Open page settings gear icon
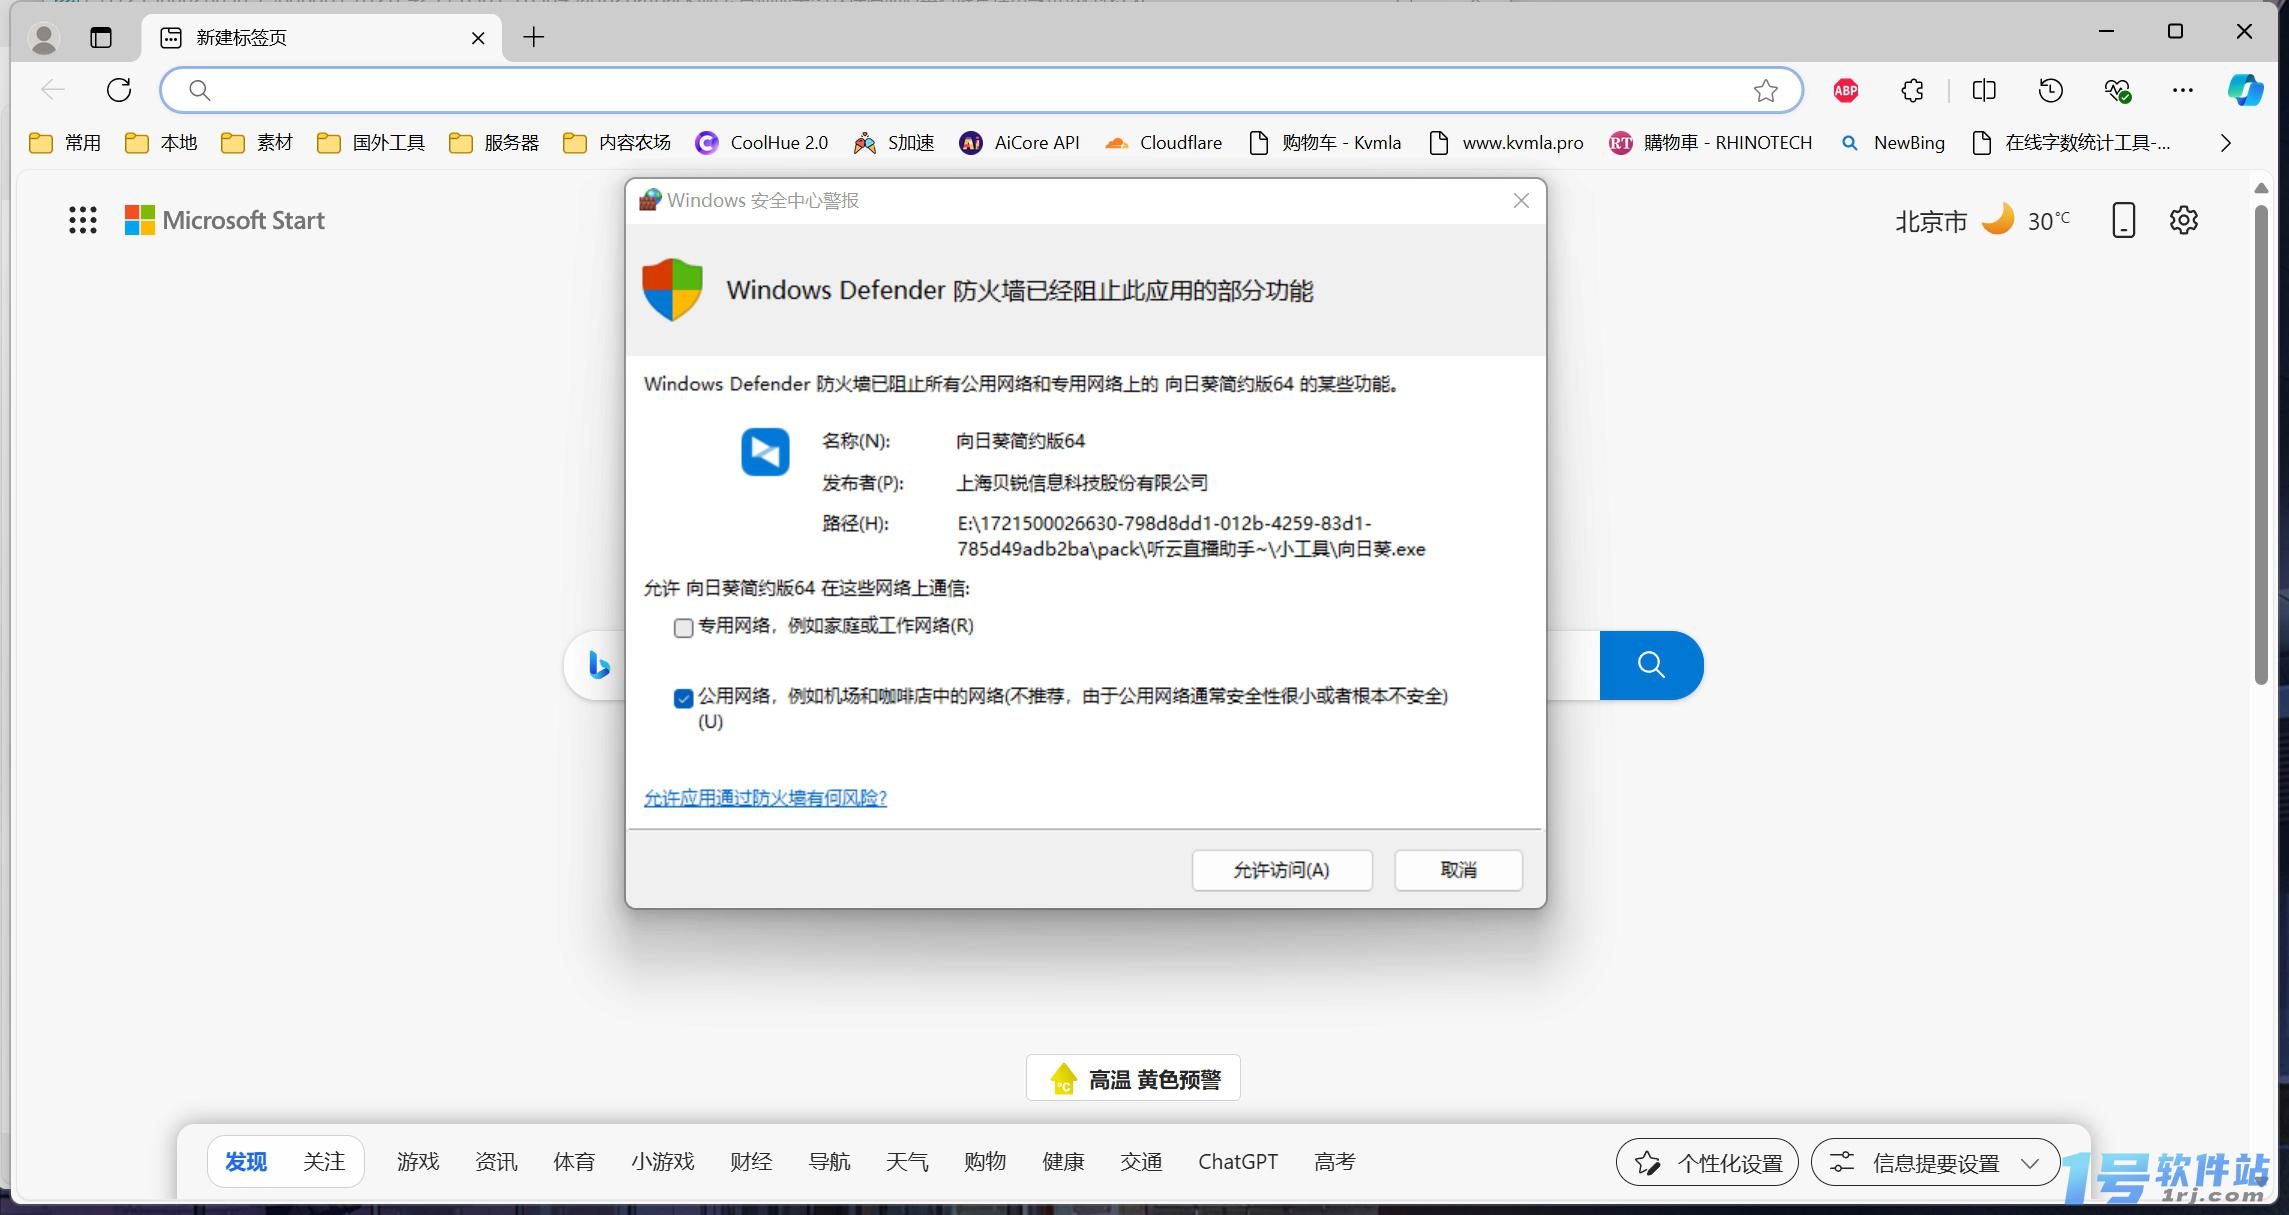The image size is (2289, 1215). point(2184,220)
